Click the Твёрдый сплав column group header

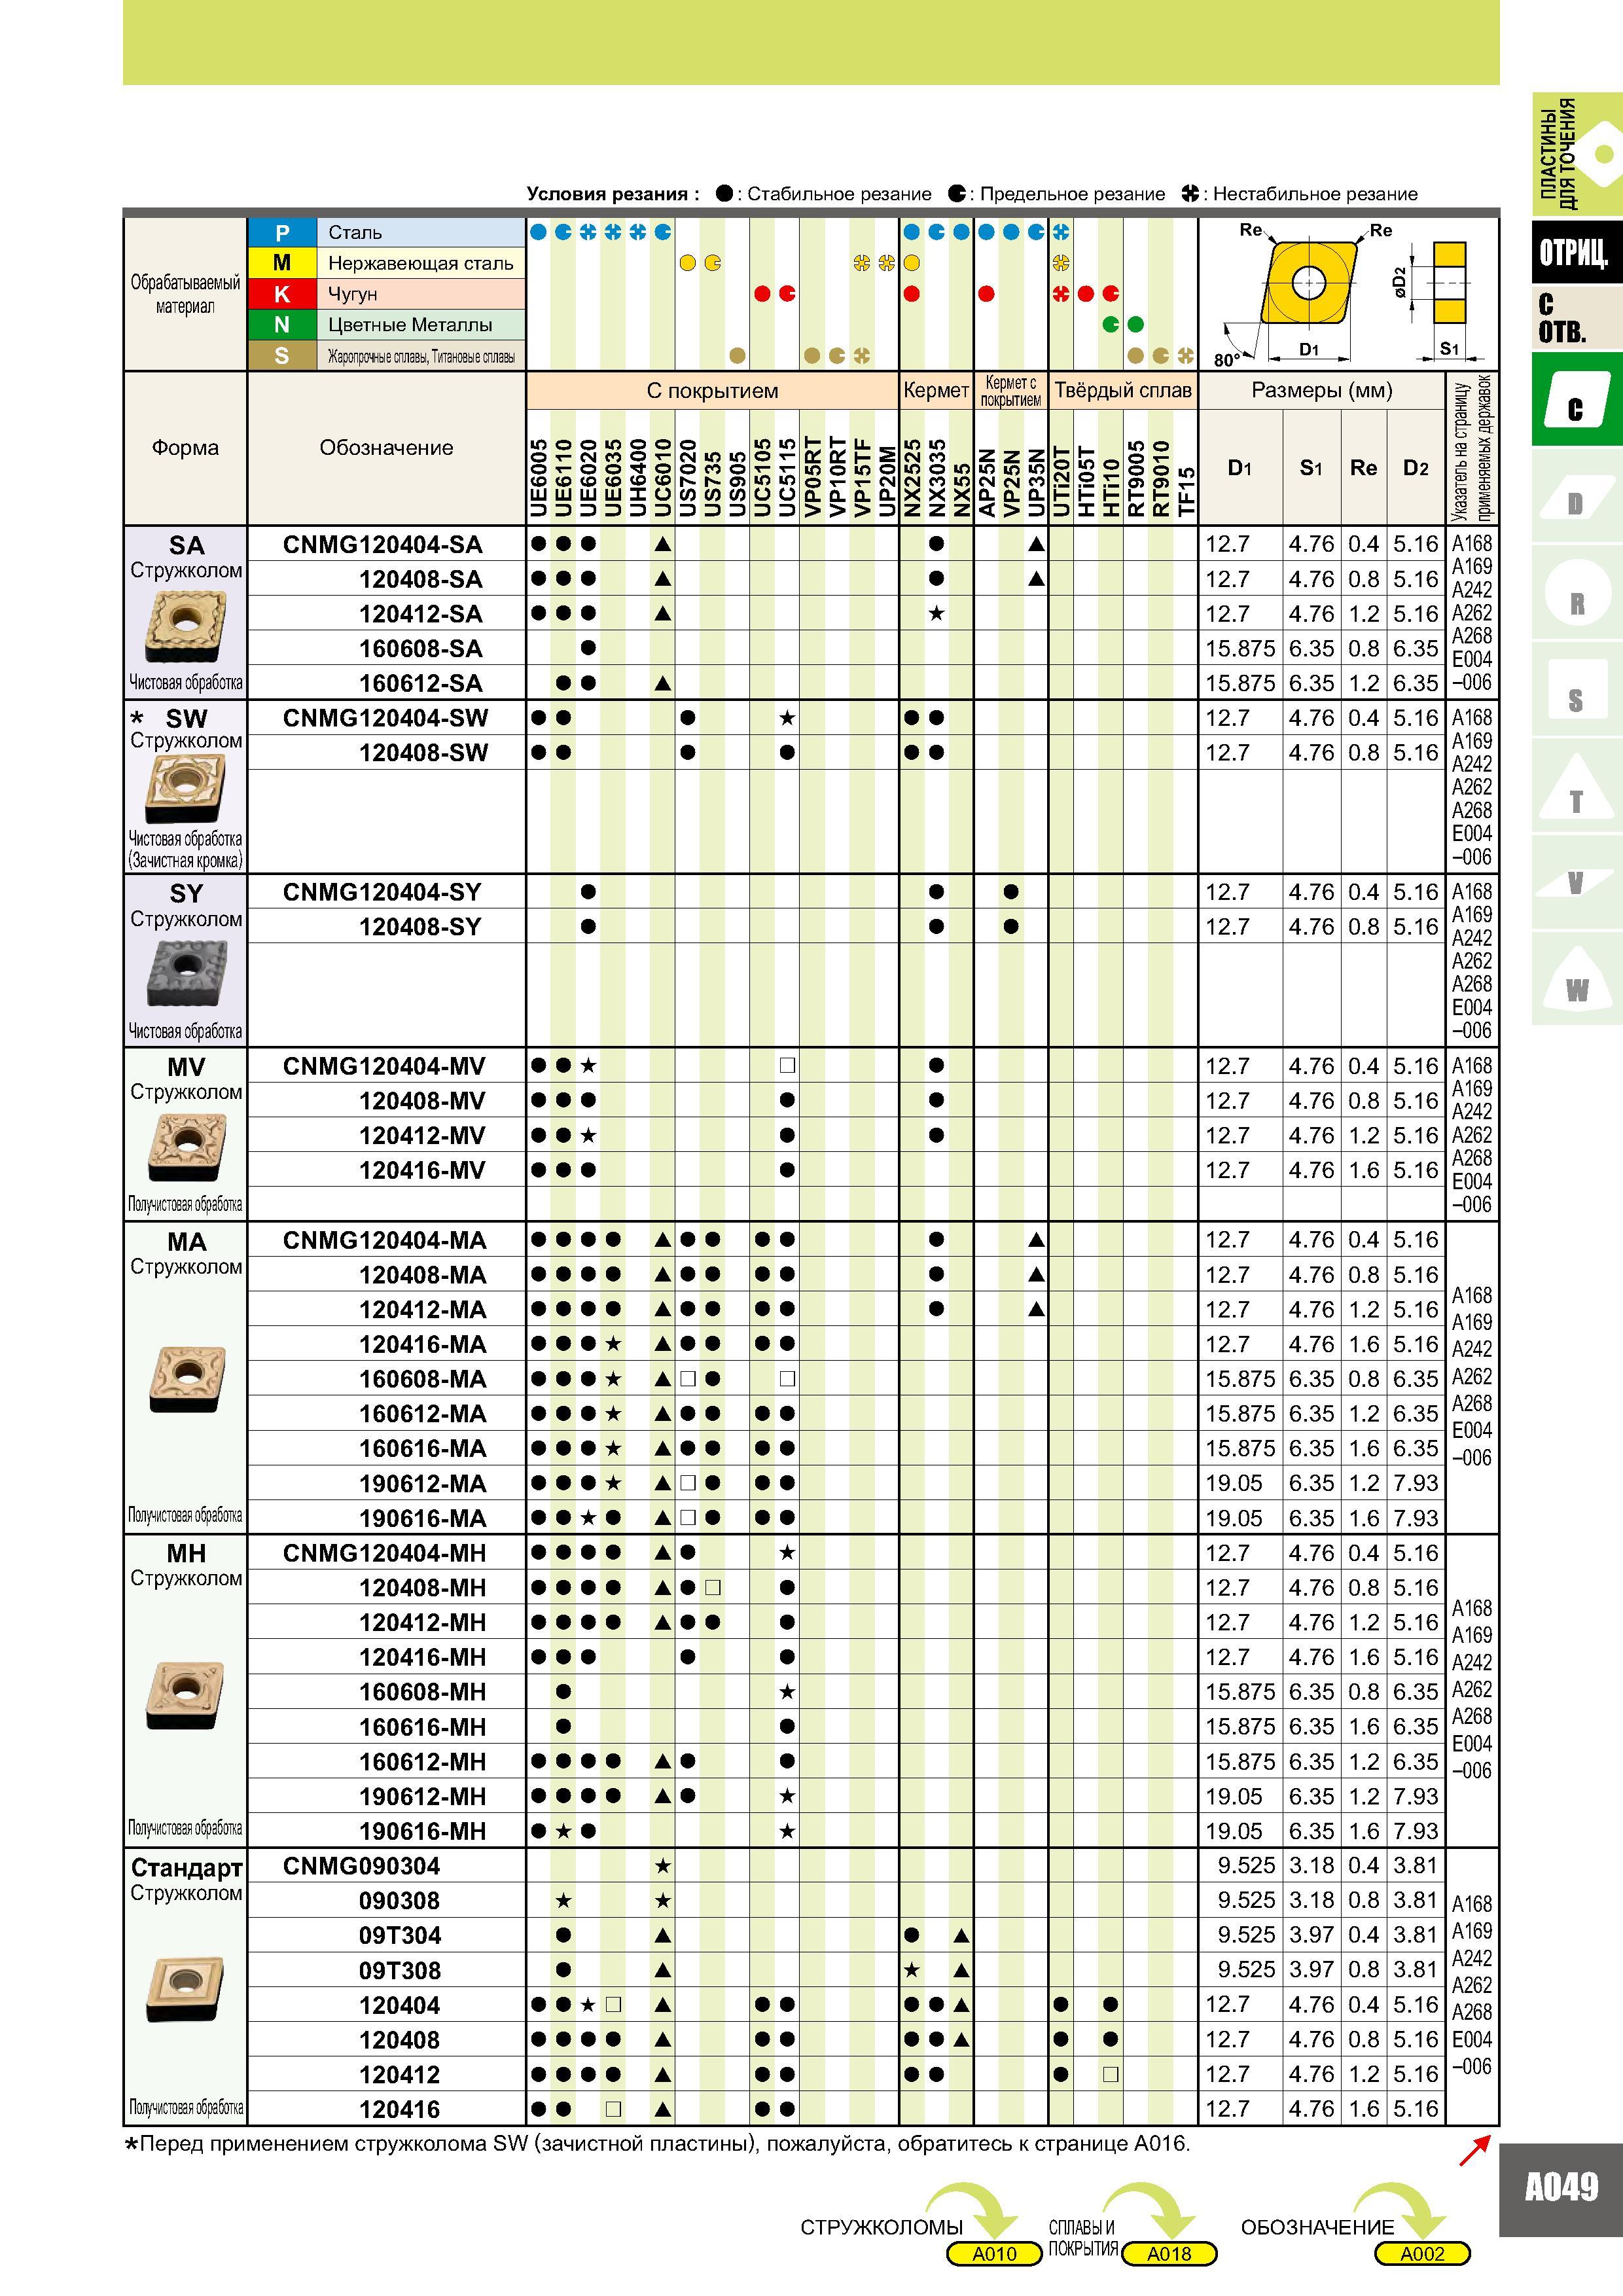coord(1123,391)
